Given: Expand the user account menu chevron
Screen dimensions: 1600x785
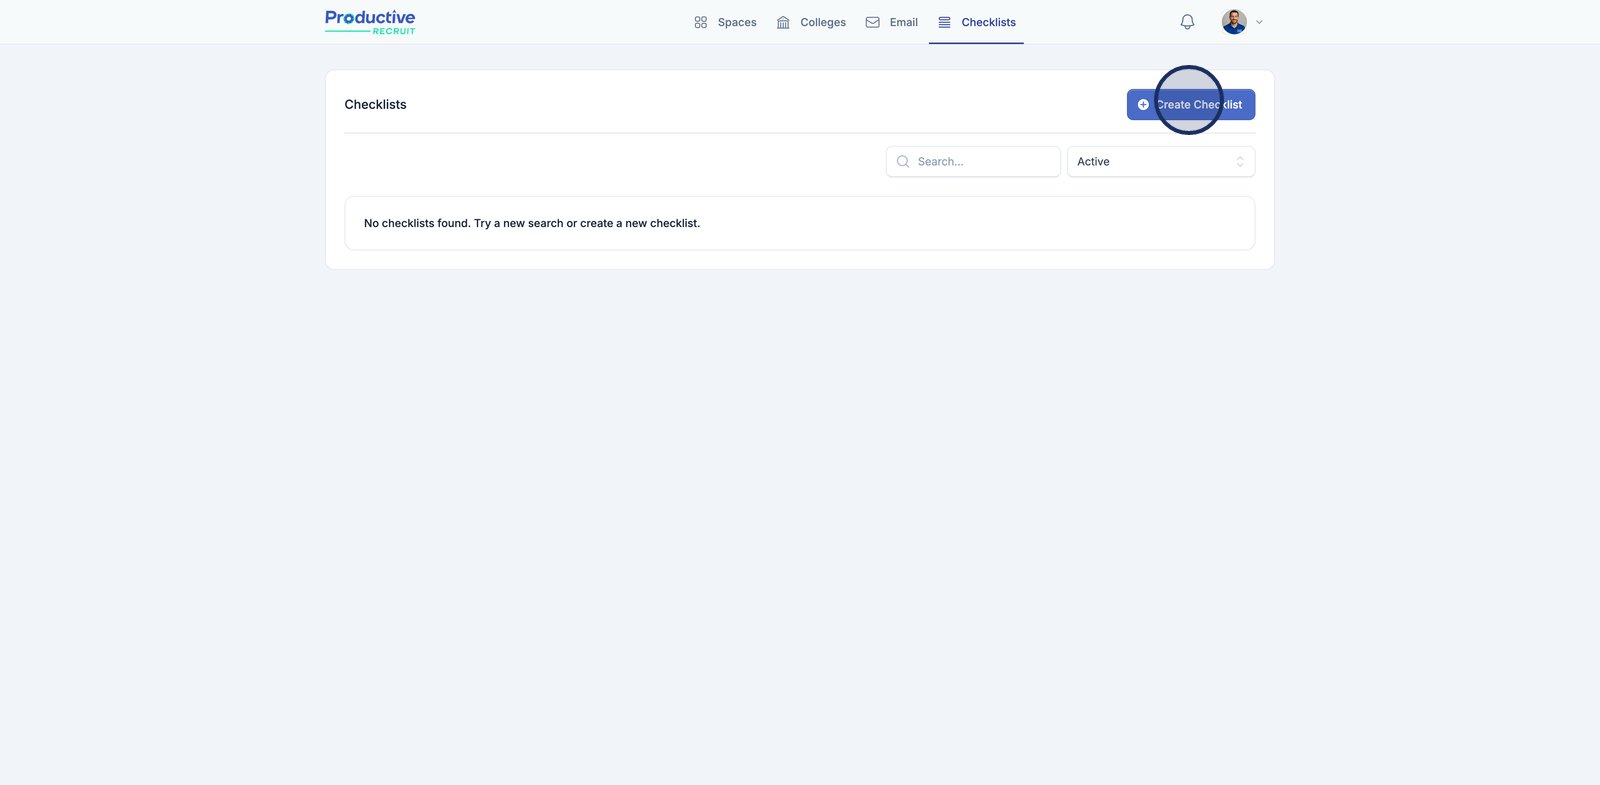Looking at the screenshot, I should 1259,22.
